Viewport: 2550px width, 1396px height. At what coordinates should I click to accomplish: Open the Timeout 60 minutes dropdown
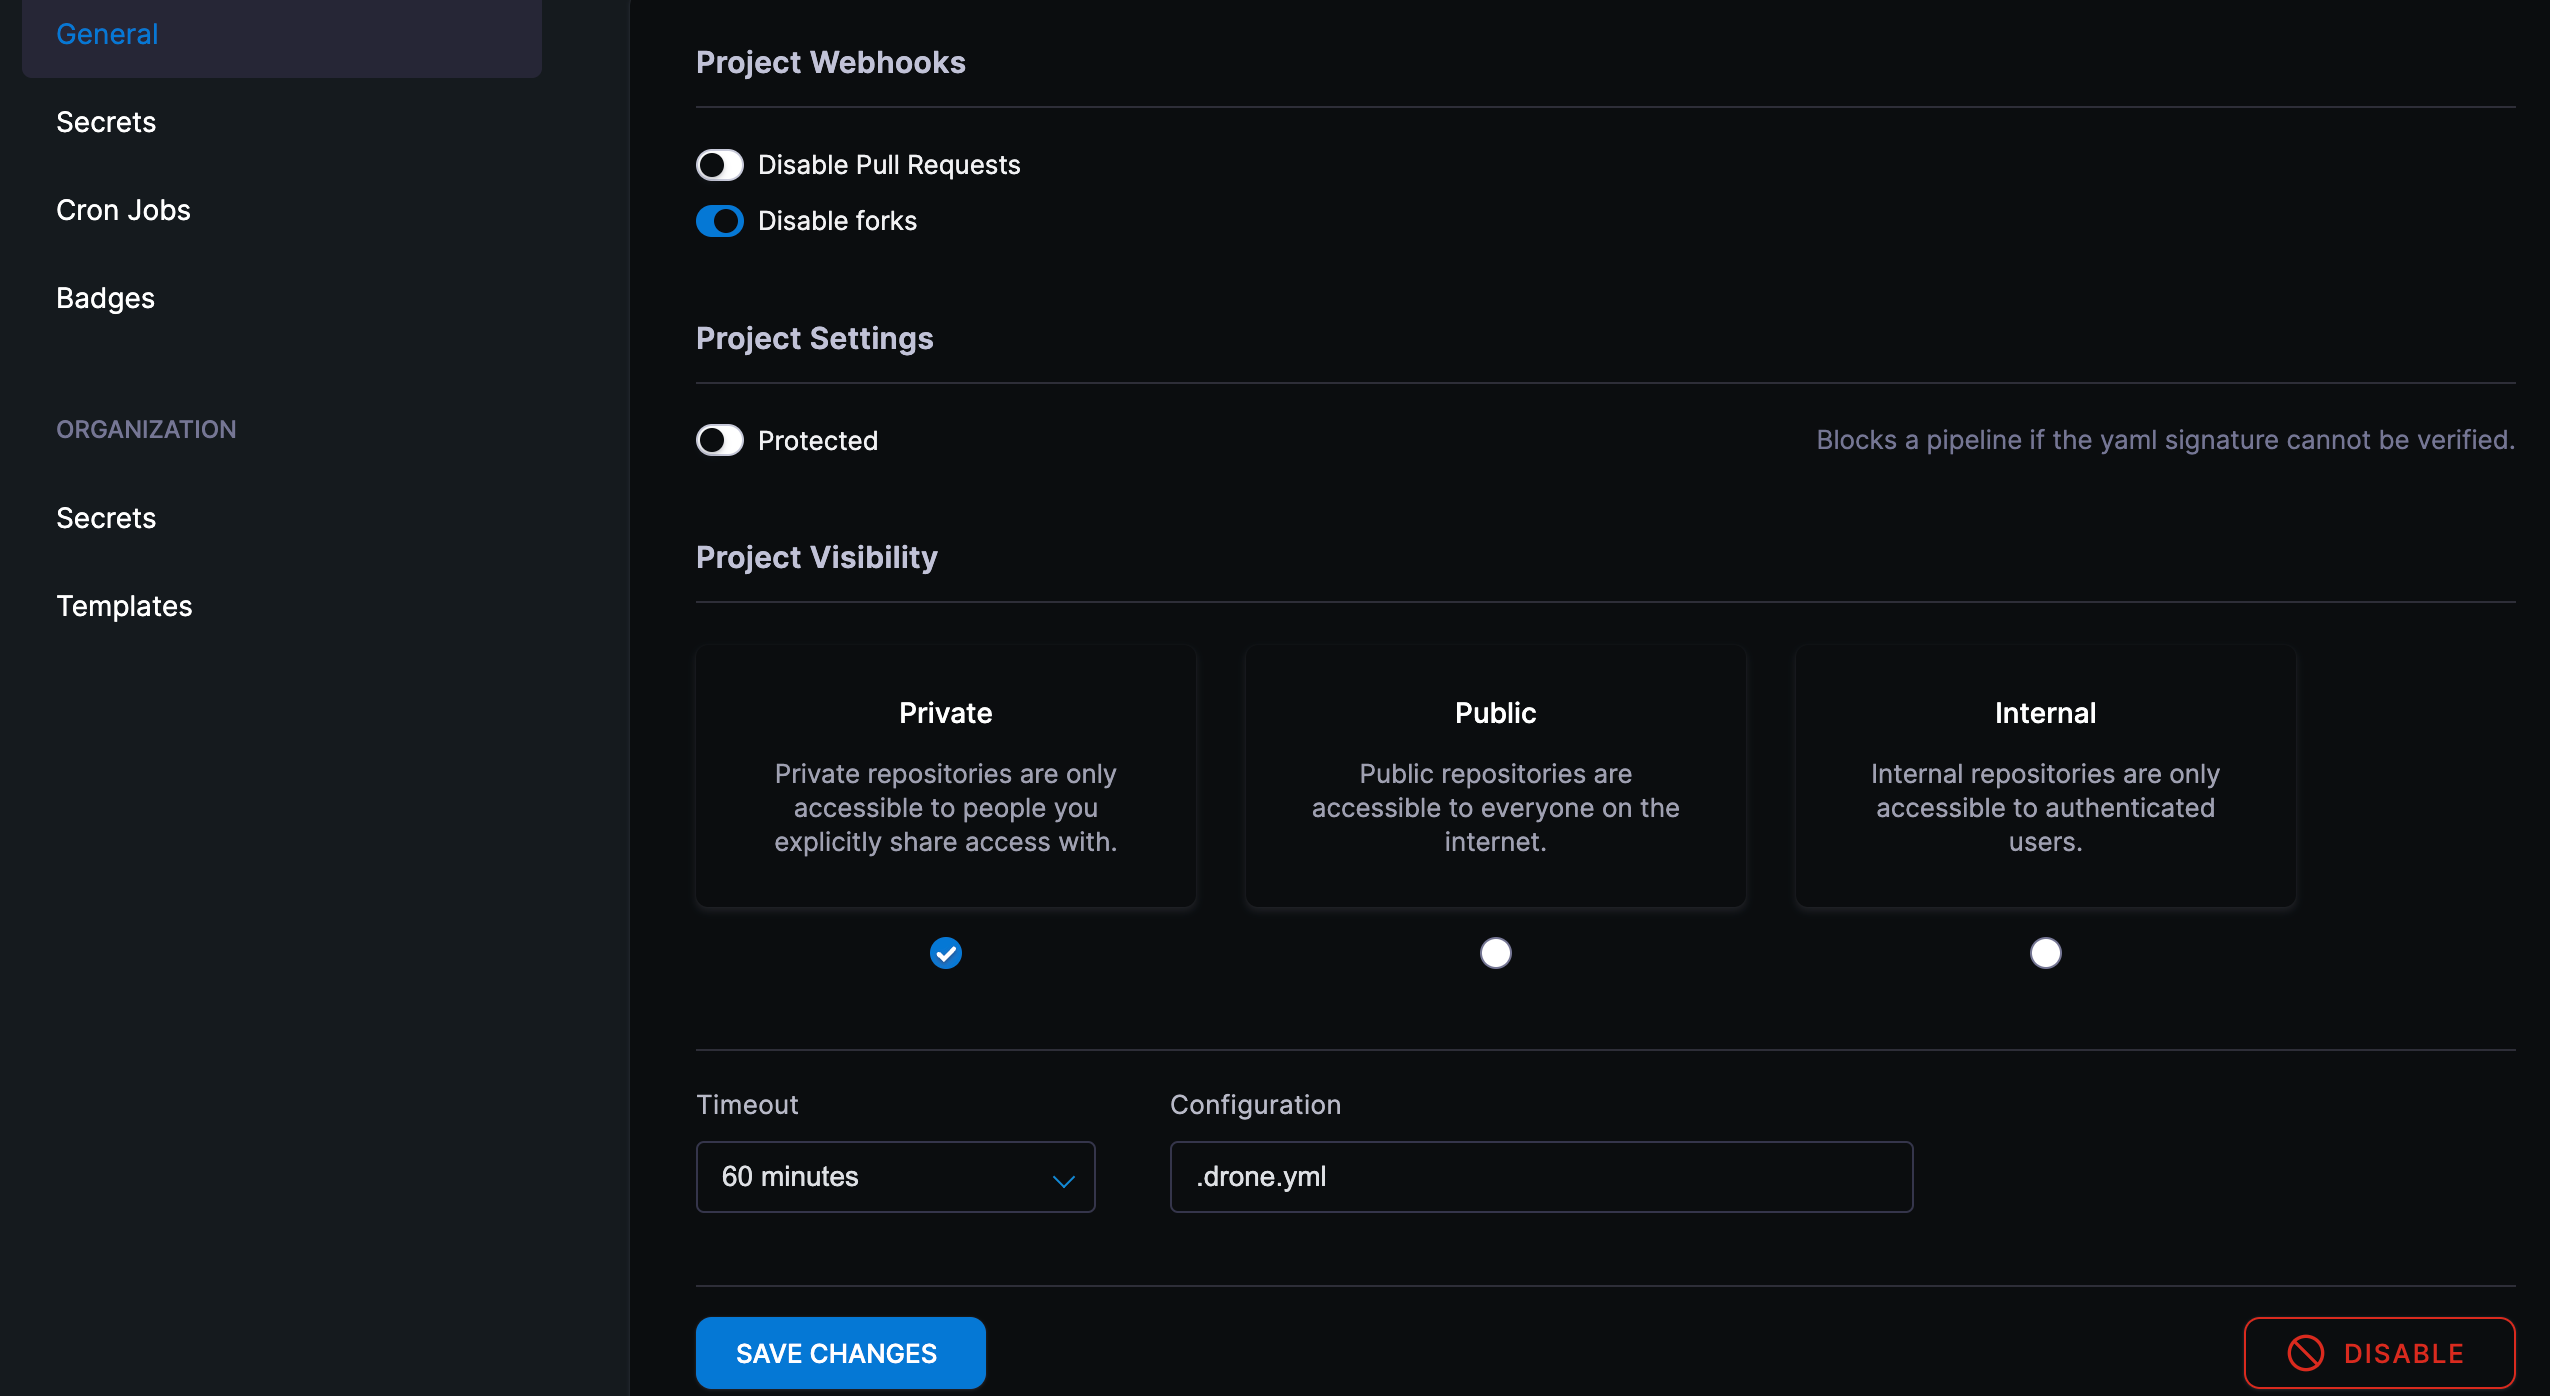click(896, 1177)
